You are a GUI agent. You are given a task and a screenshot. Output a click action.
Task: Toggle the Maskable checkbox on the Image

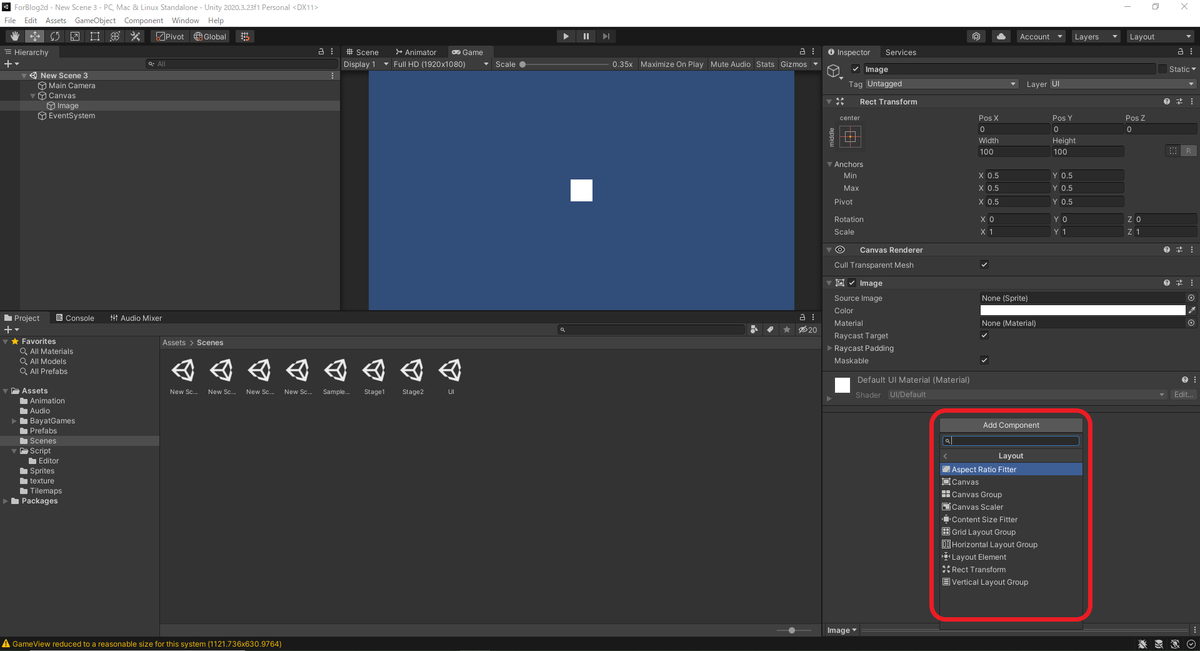984,360
